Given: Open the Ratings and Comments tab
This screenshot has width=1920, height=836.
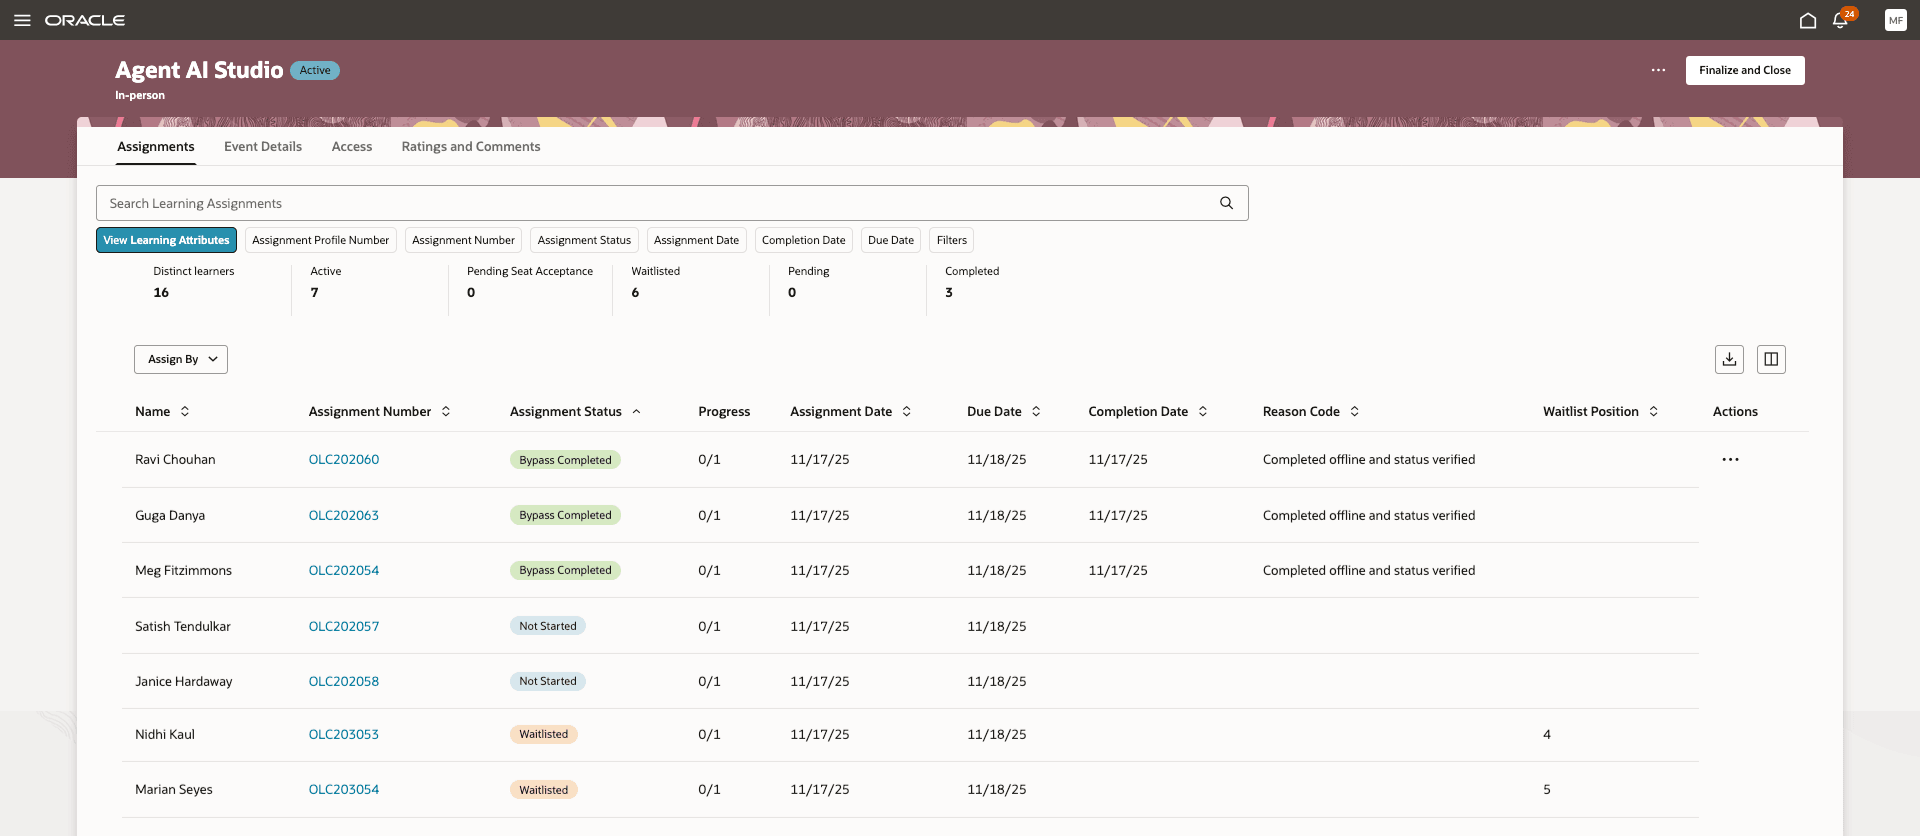Looking at the screenshot, I should [x=471, y=147].
